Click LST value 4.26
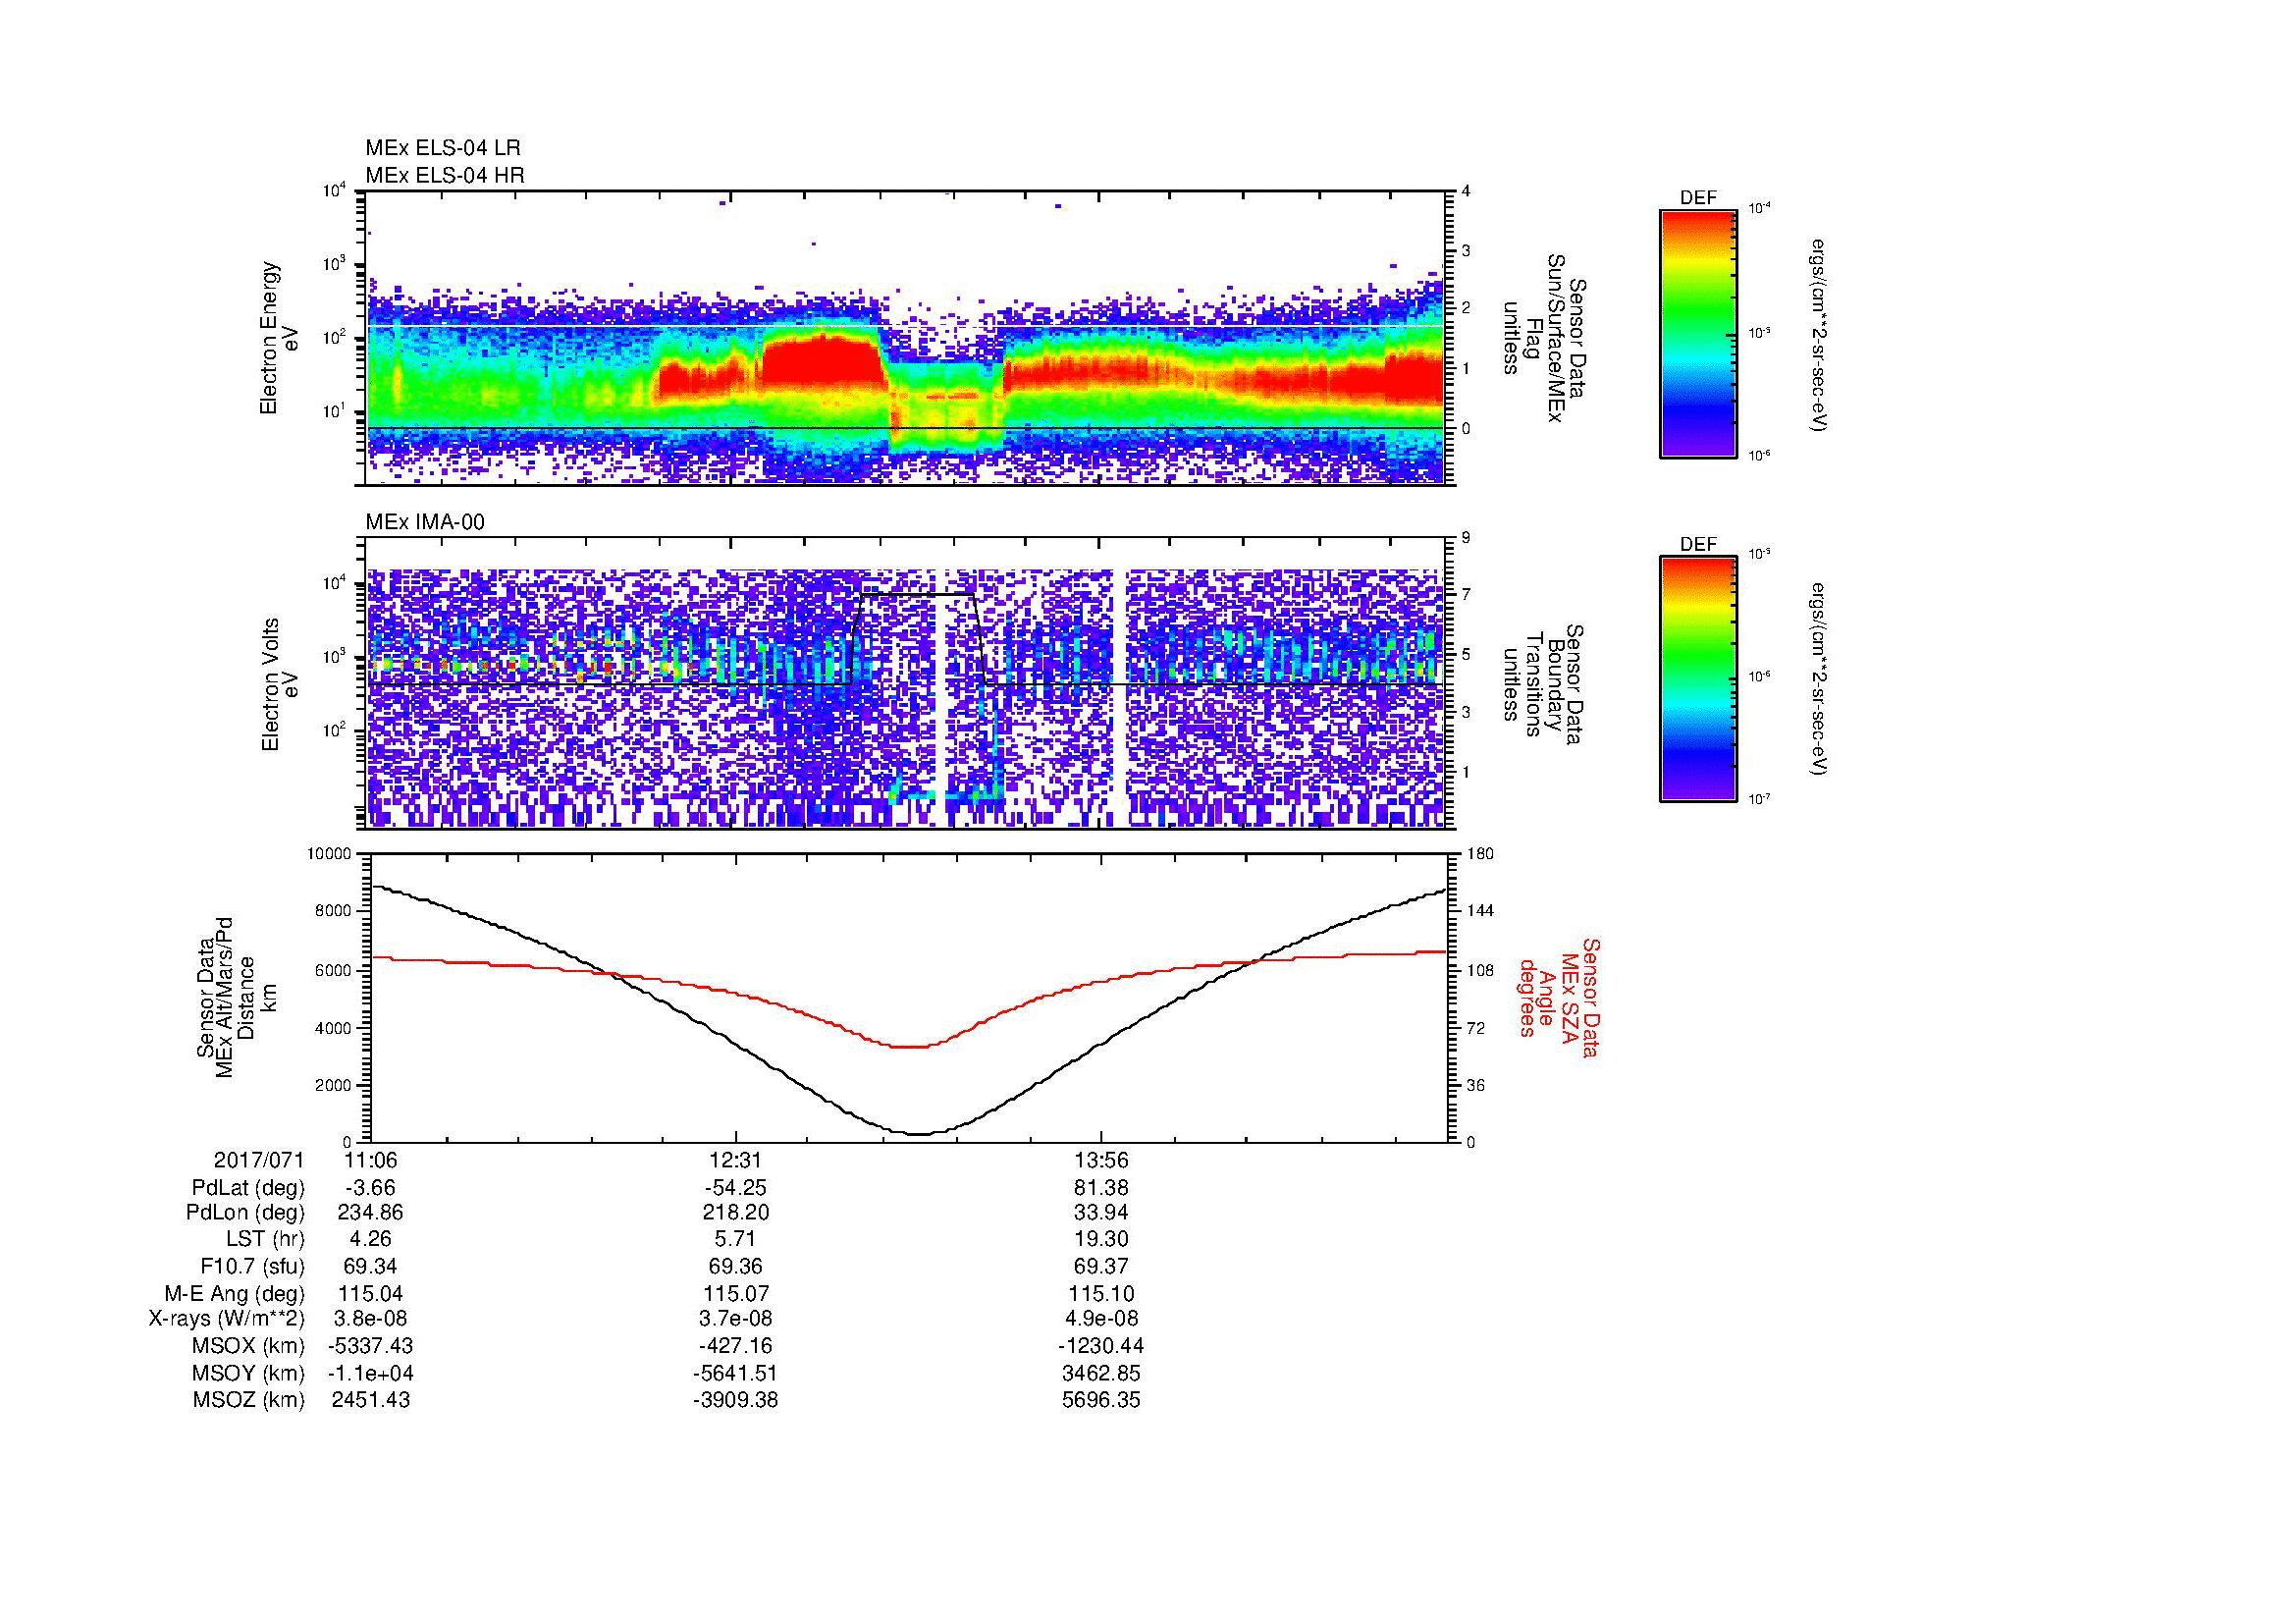 (371, 1240)
